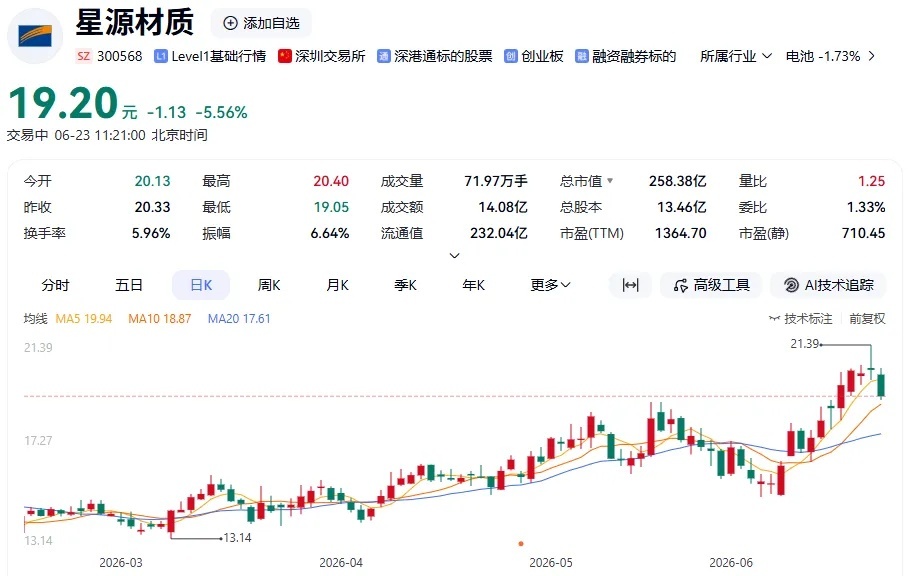Screen dimensions: 912x576
Task: Click the L1 badge icon
Action: [x=161, y=56]
